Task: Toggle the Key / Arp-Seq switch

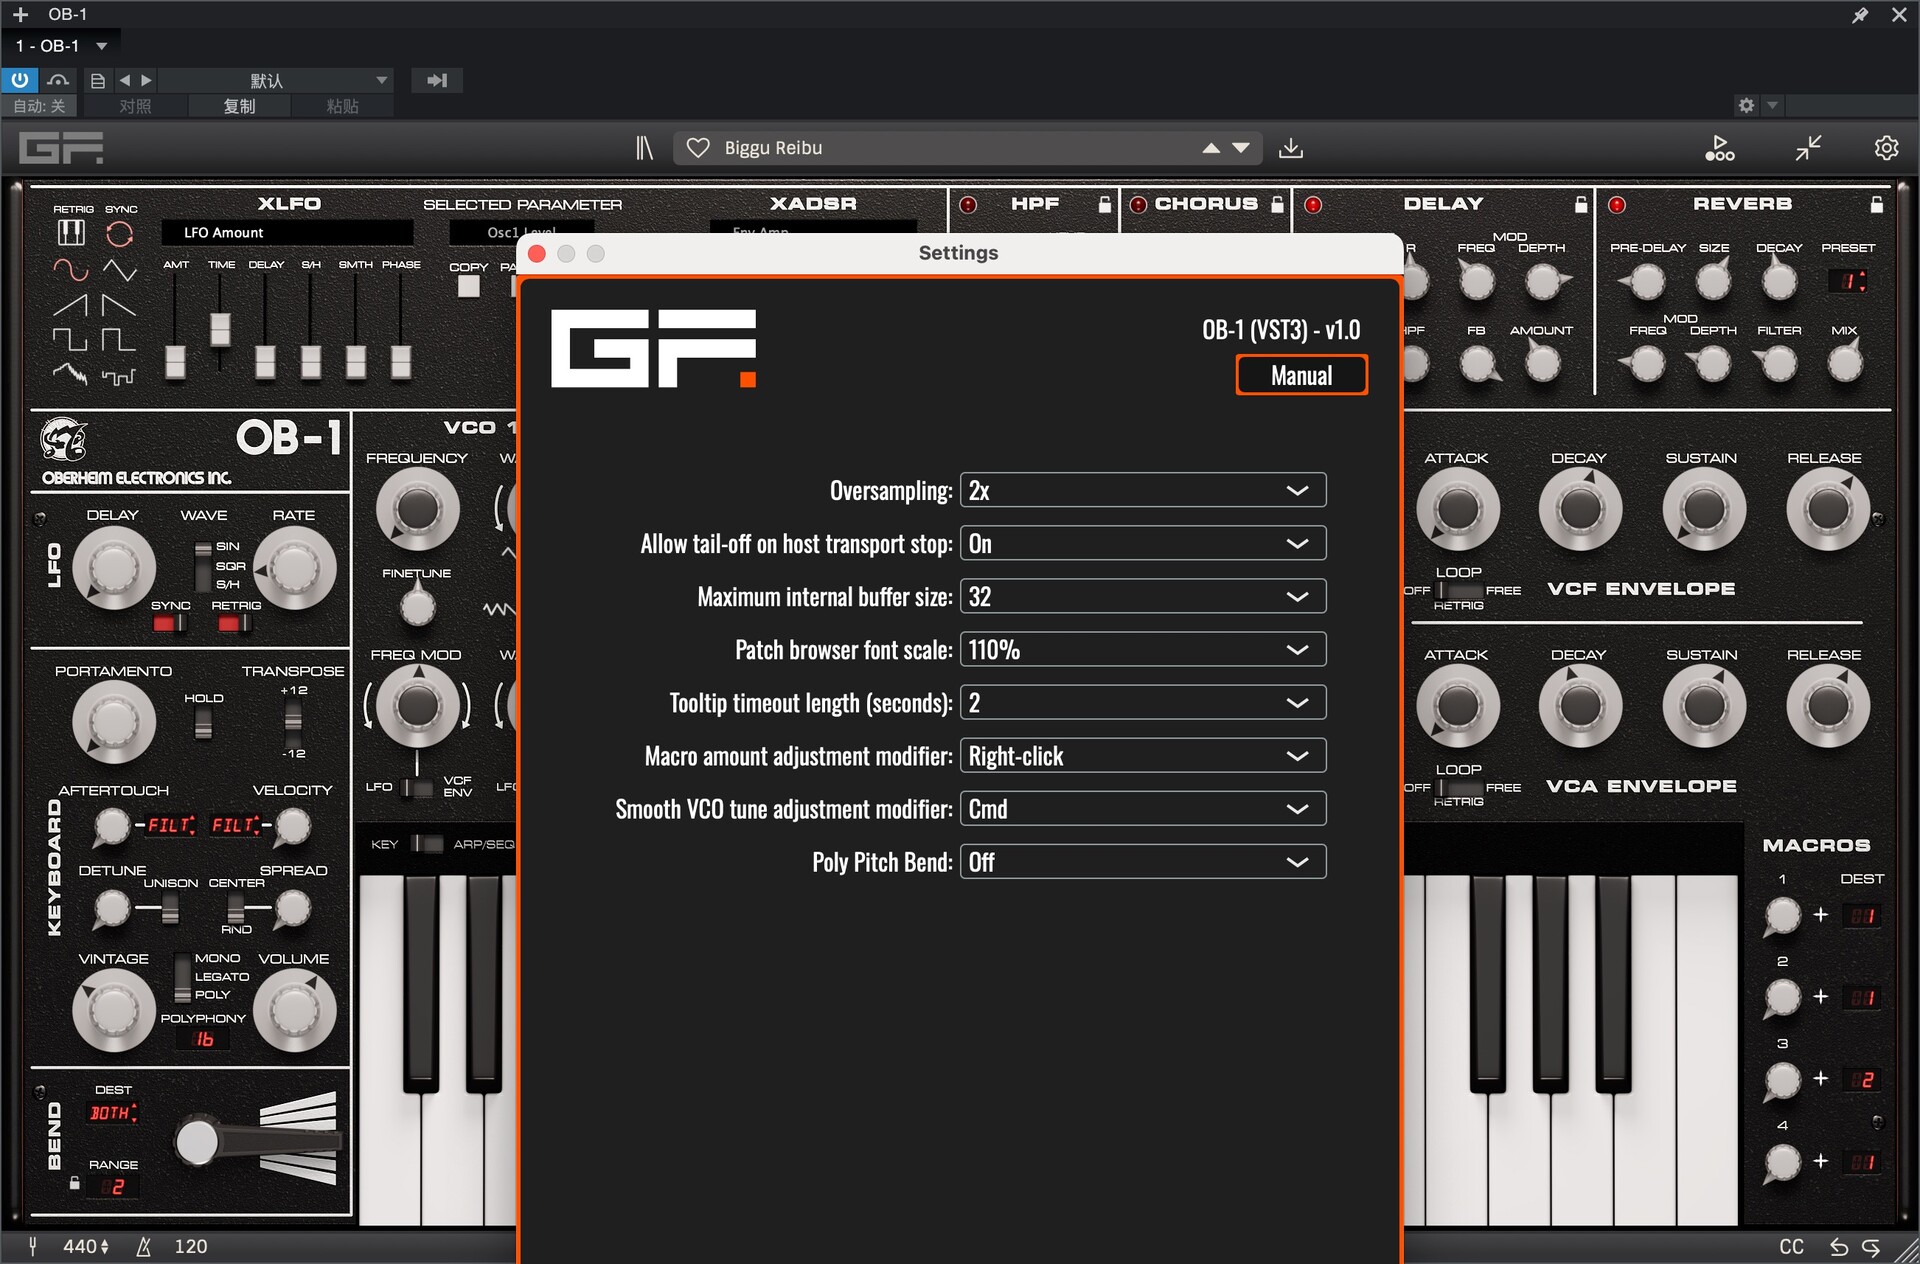Action: 427,844
